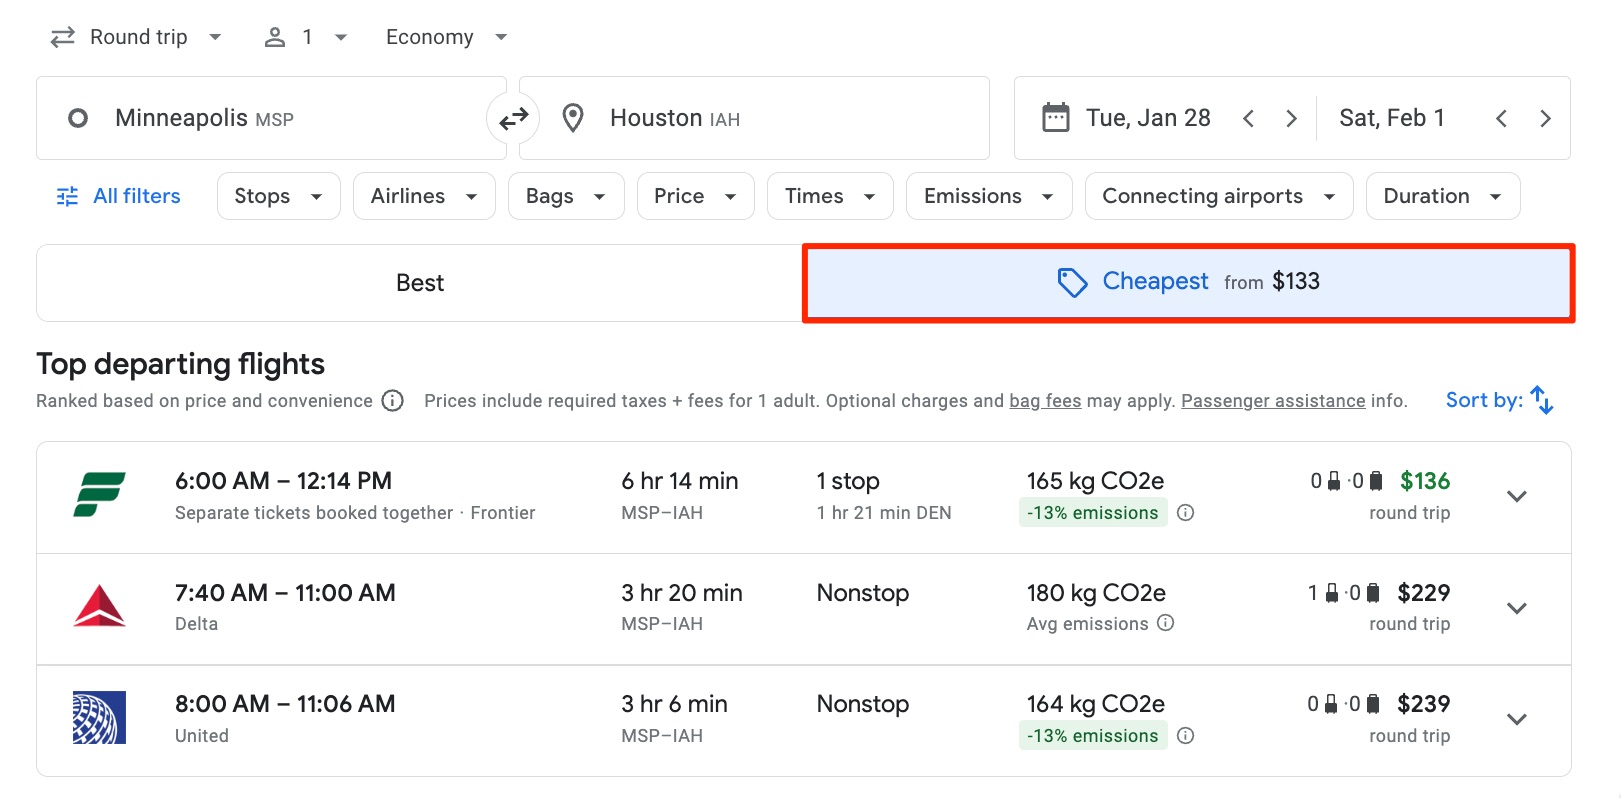This screenshot has width=1622, height=798.
Task: Open the Airlines filter dropdown
Action: (425, 196)
